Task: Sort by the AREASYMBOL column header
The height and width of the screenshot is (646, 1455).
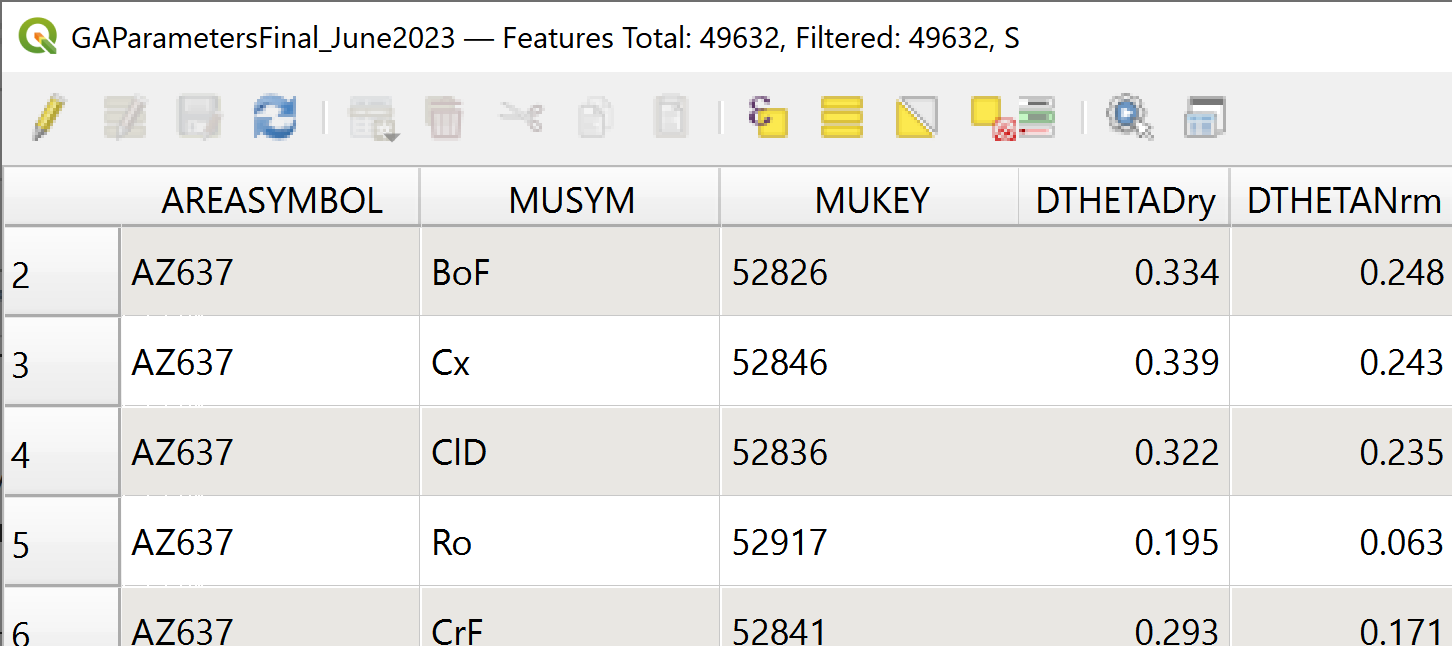Action: click(271, 201)
